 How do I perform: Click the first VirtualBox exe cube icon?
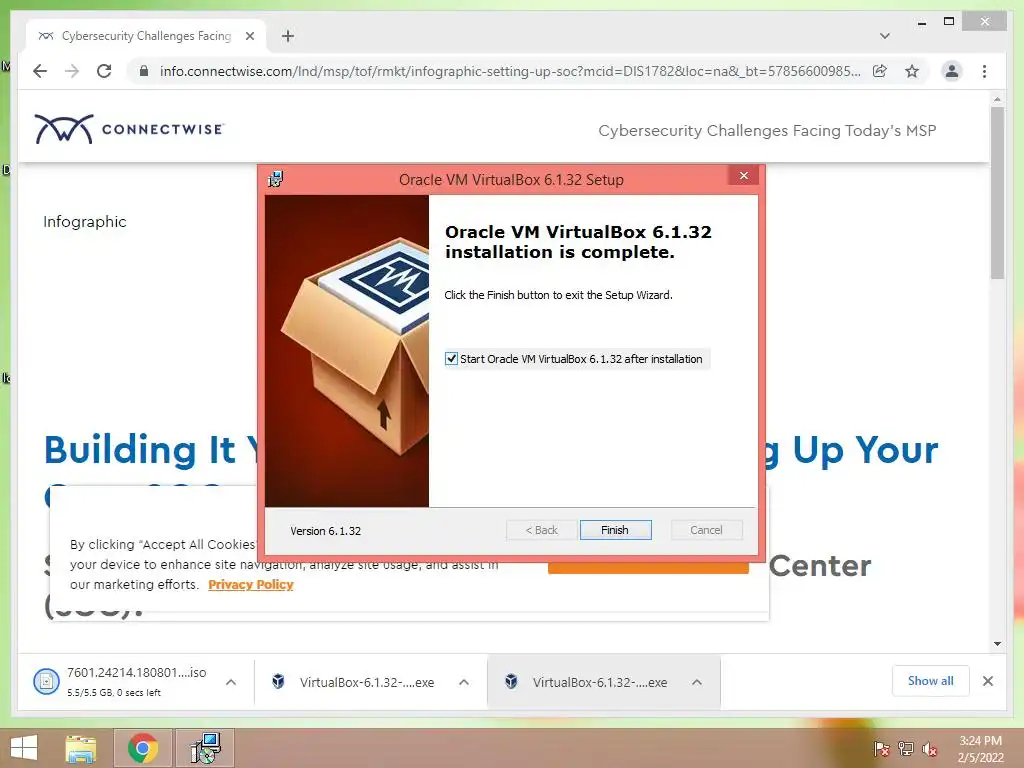[278, 682]
